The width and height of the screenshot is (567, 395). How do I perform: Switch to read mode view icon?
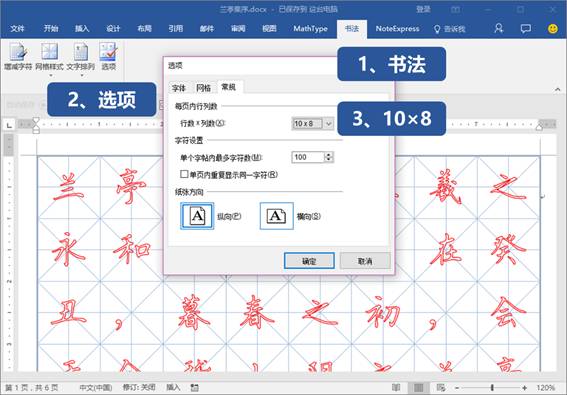click(x=397, y=388)
